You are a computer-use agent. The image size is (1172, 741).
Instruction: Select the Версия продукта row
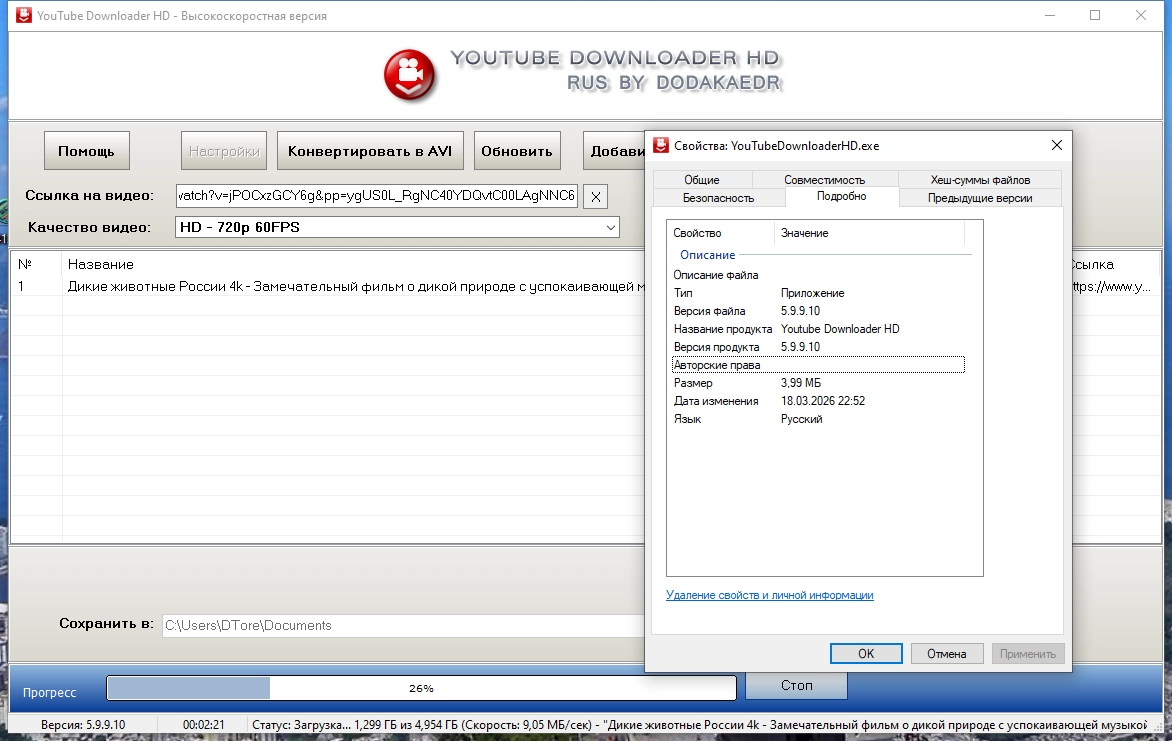[818, 347]
